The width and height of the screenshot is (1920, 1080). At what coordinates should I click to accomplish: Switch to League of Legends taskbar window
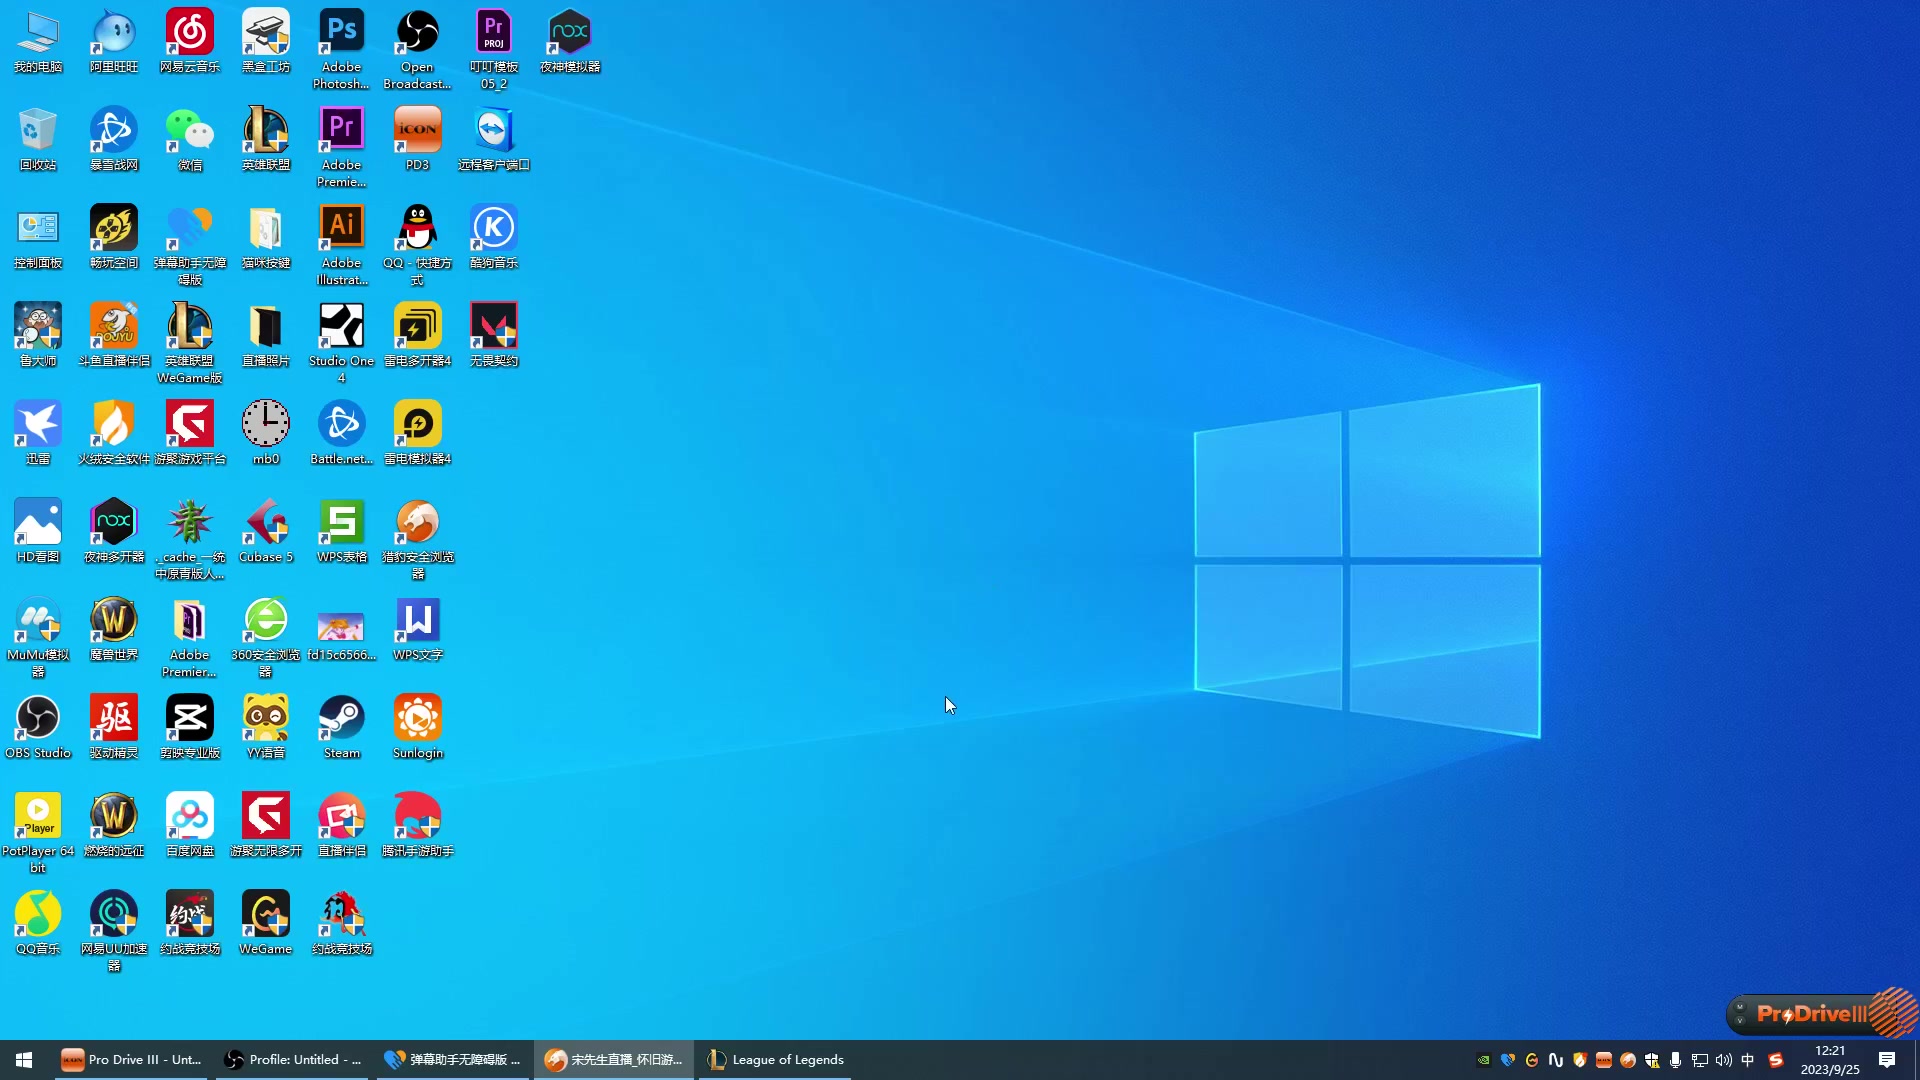[x=775, y=1060]
